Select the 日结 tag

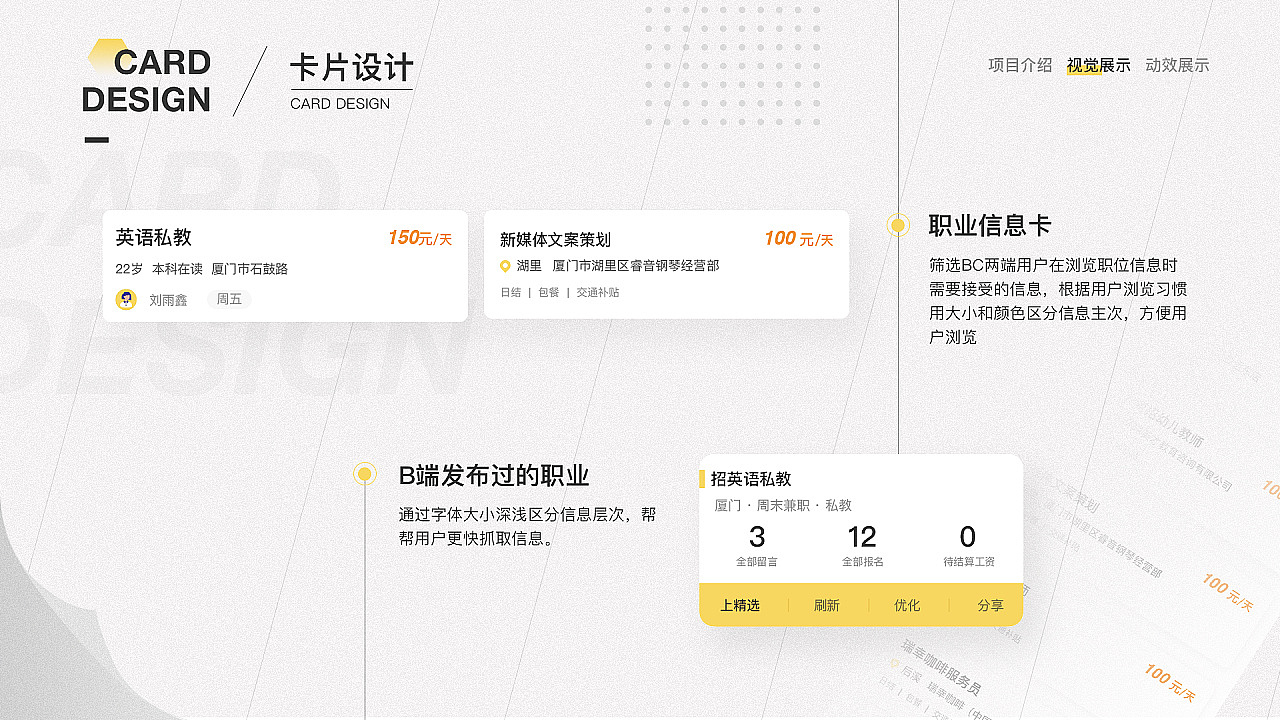point(510,293)
